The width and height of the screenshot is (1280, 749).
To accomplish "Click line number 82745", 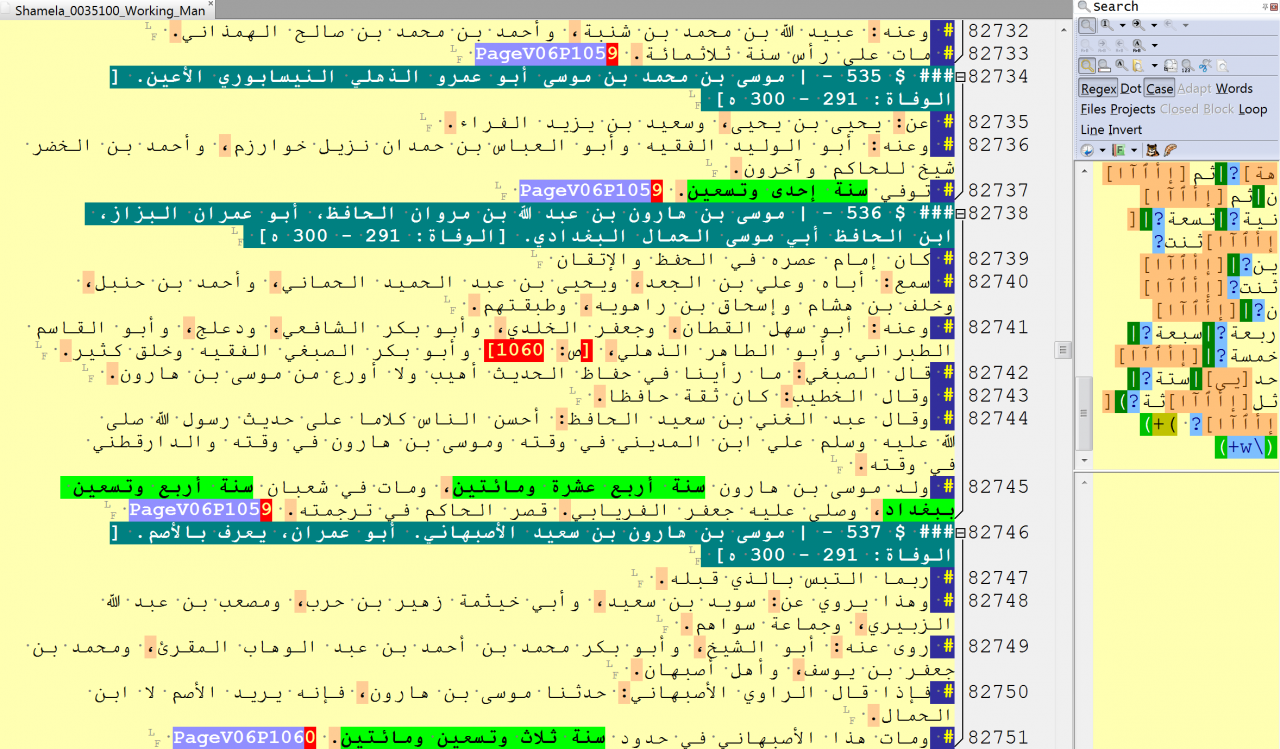I will (998, 487).
